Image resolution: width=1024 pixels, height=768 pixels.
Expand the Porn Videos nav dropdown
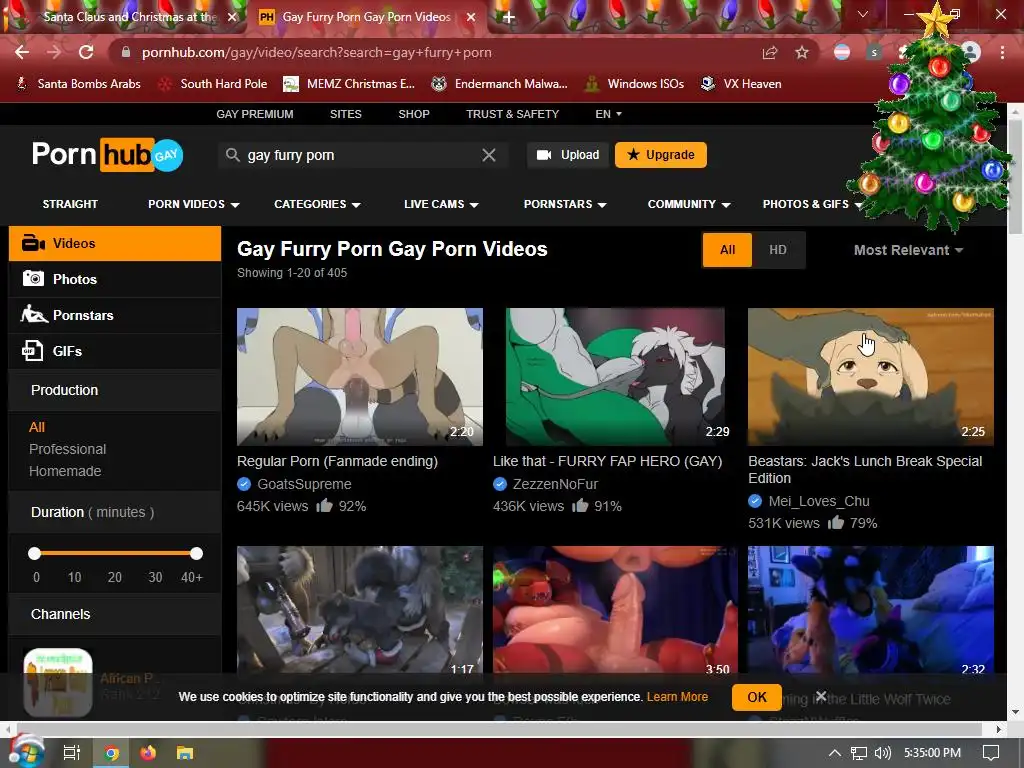point(193,204)
